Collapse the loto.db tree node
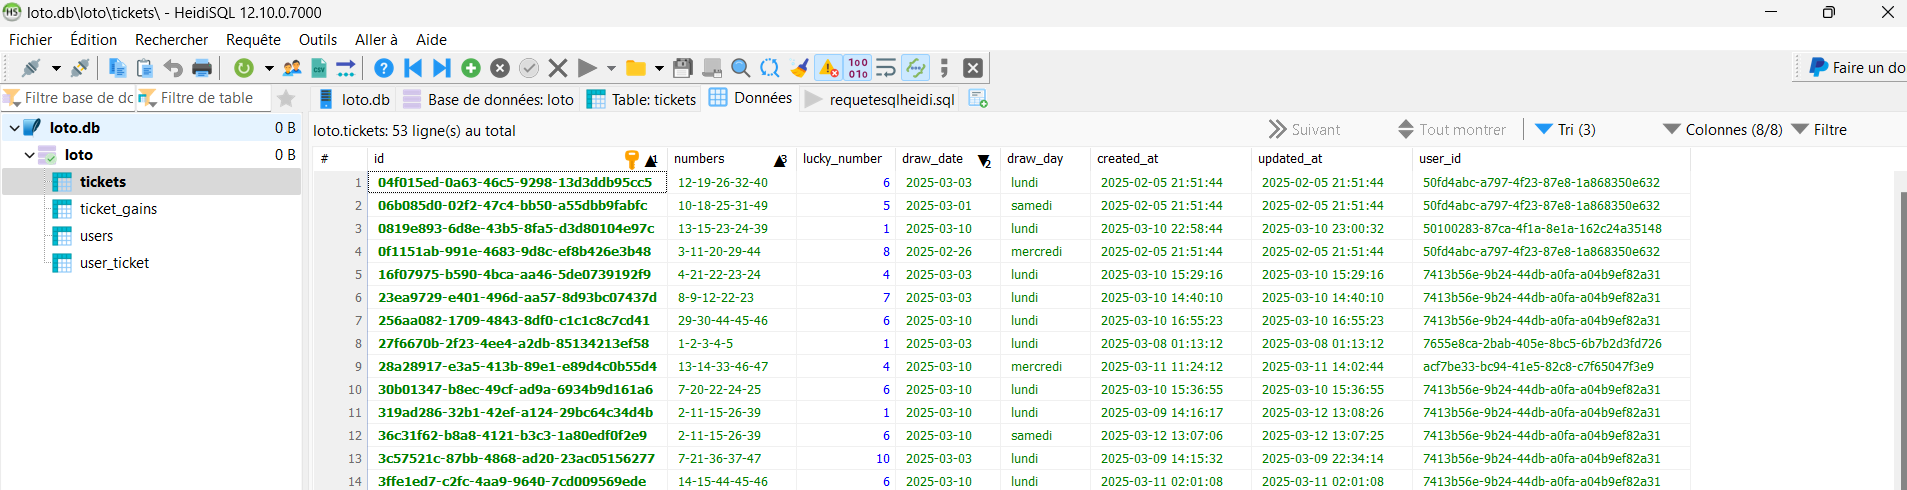Screen dimensions: 1907x490 pyautogui.click(x=14, y=128)
